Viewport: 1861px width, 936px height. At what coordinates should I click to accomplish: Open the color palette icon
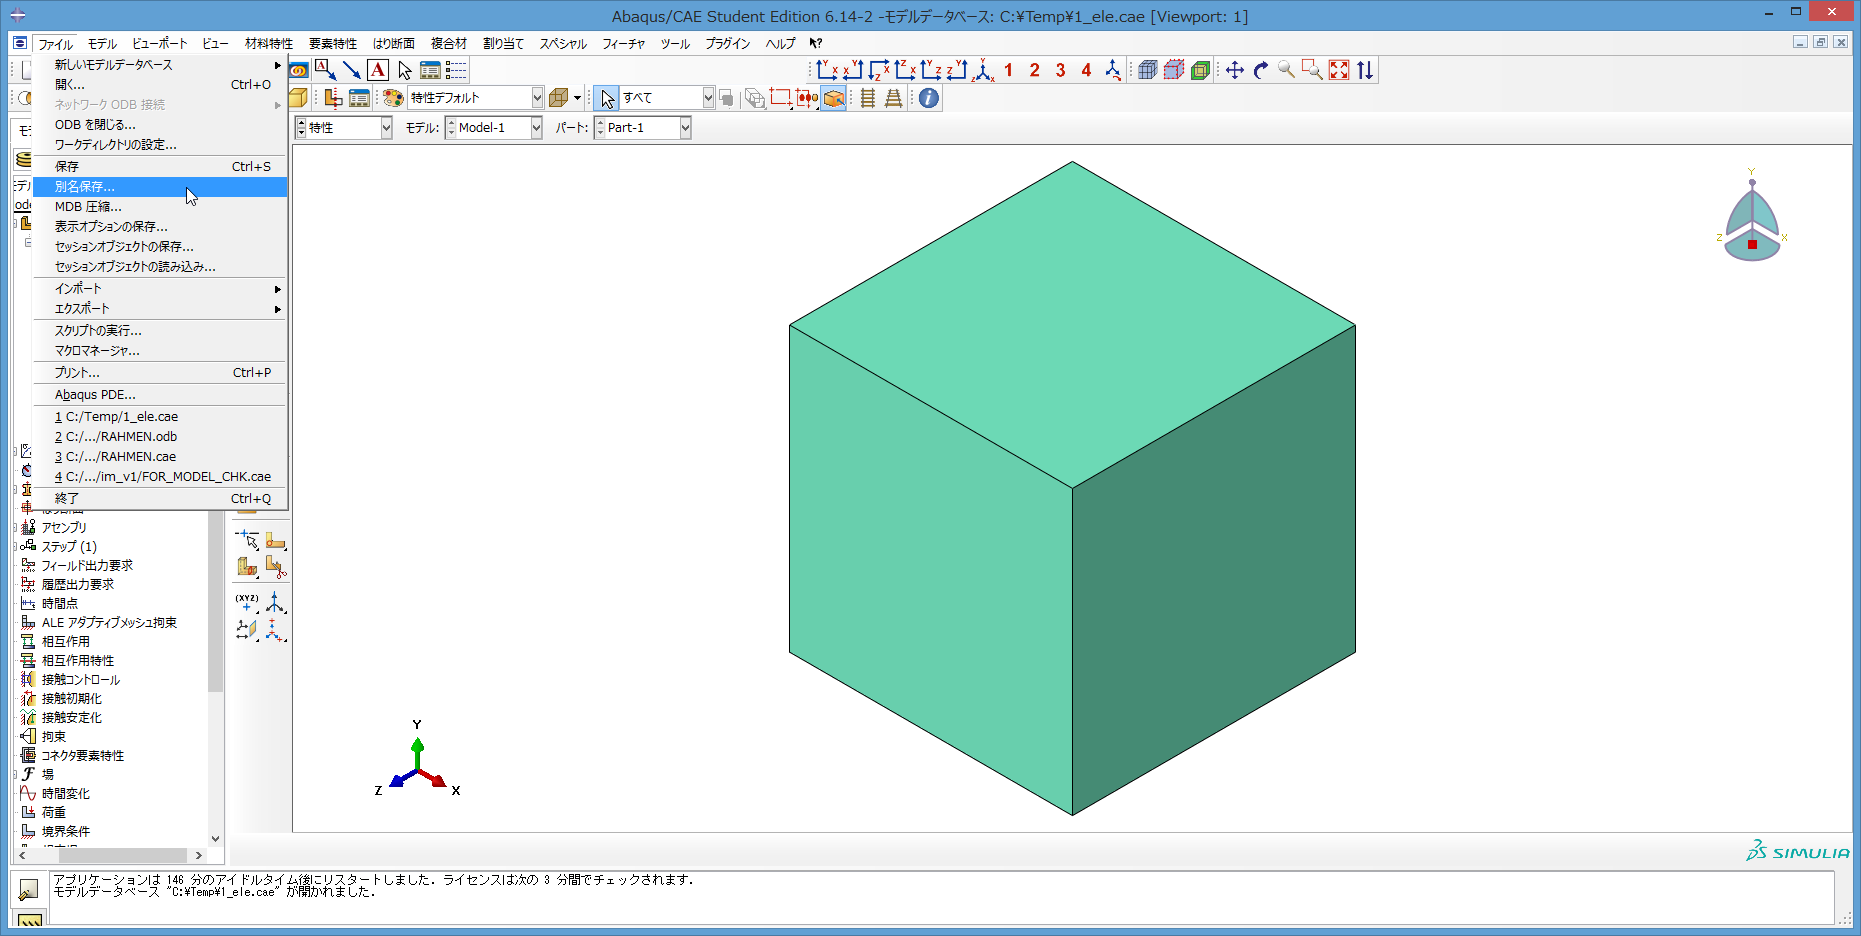[x=393, y=98]
